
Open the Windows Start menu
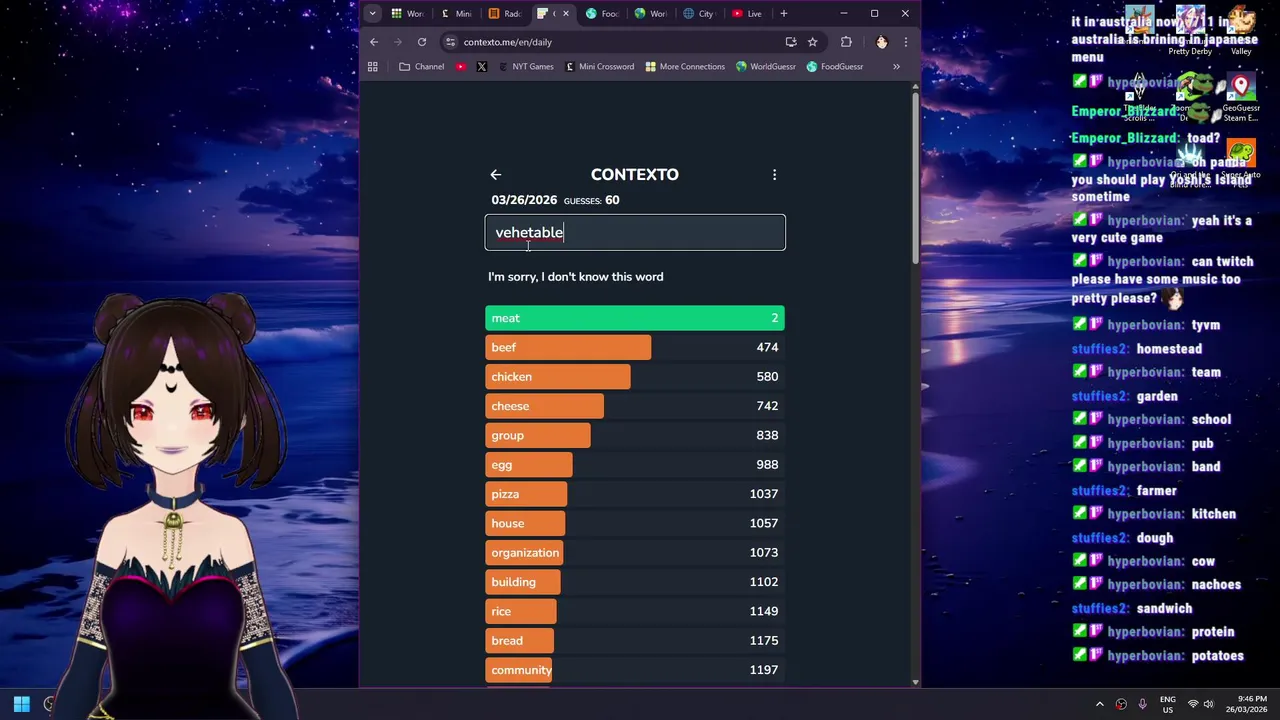pyautogui.click(x=21, y=704)
